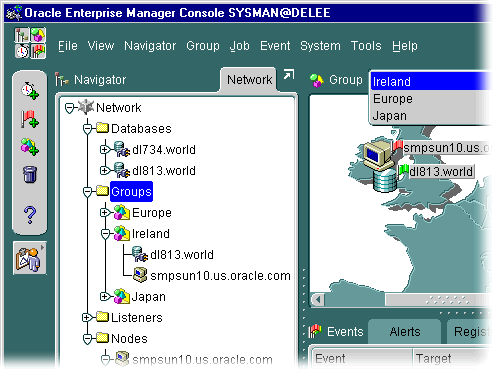Open the Help menu
Viewport: 498px width, 375px height.
(405, 46)
